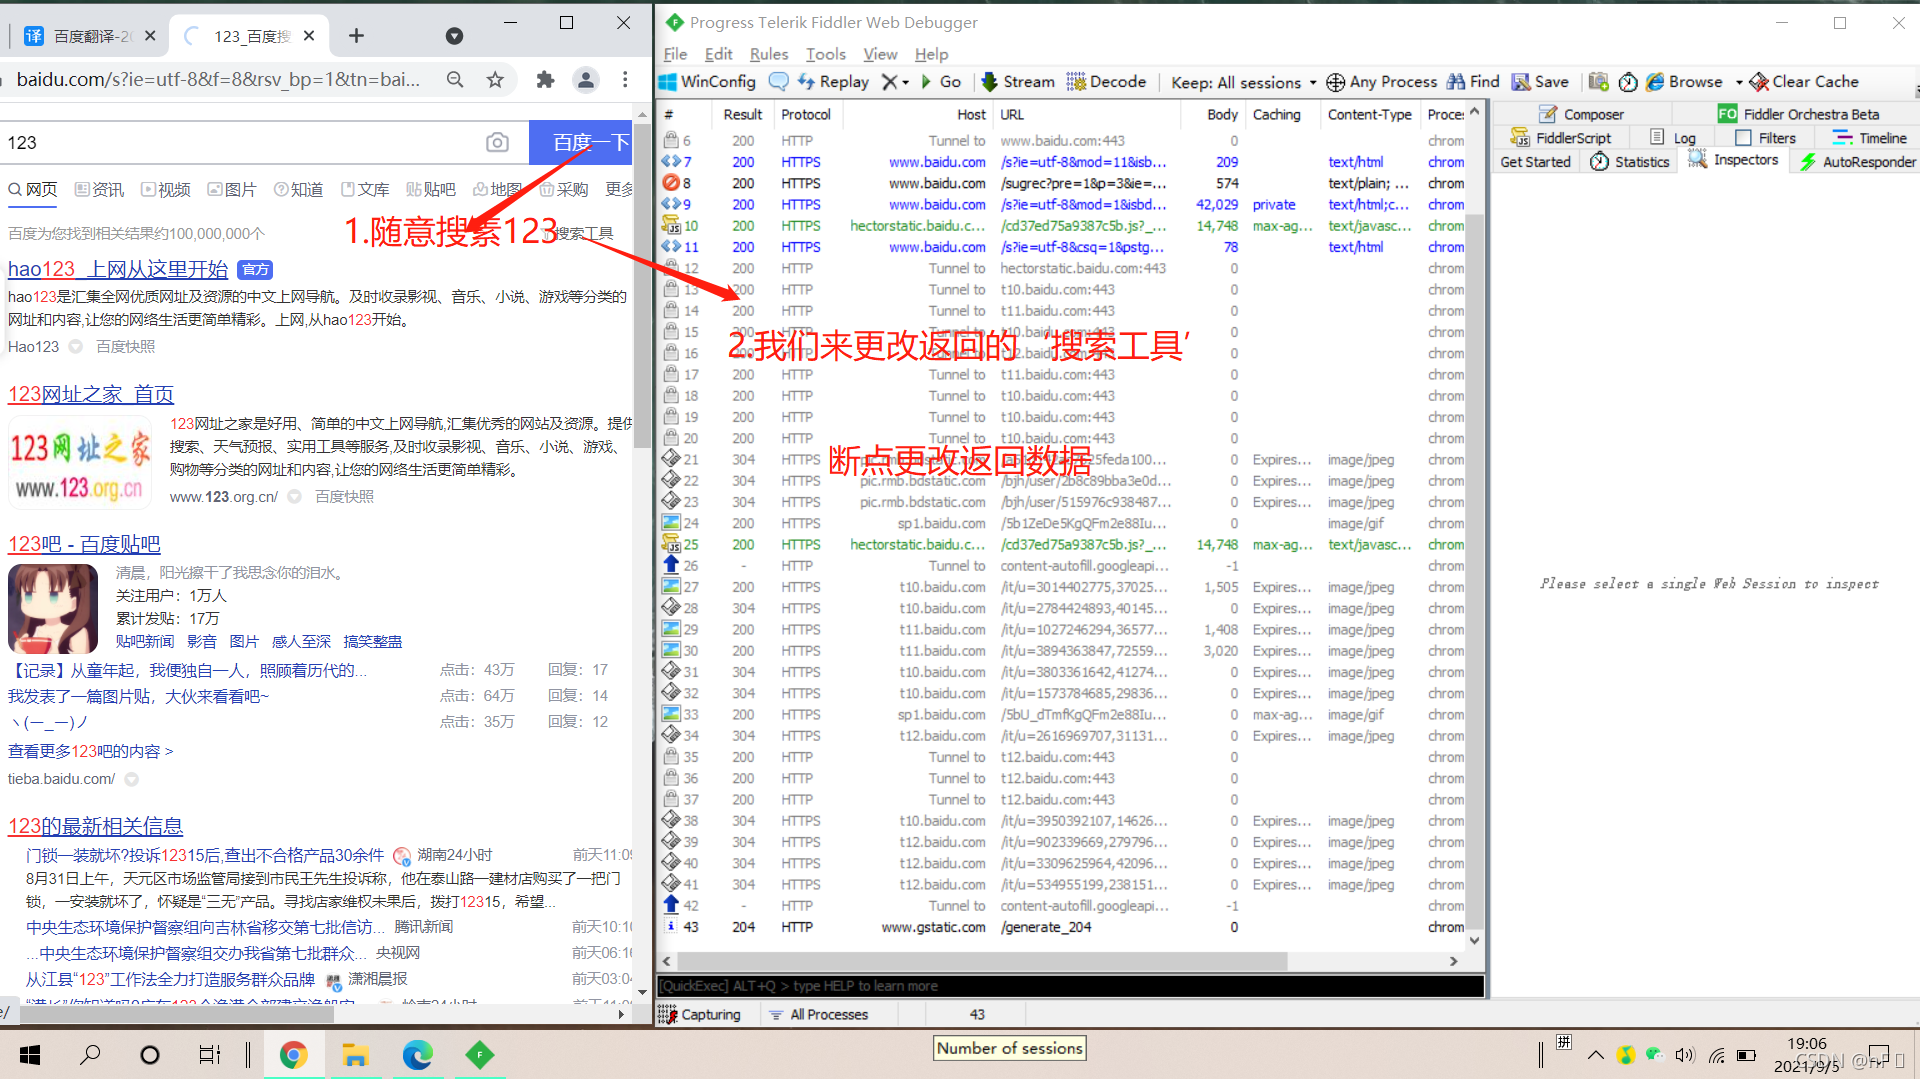Click the Baidu search input containing 123

coord(240,142)
